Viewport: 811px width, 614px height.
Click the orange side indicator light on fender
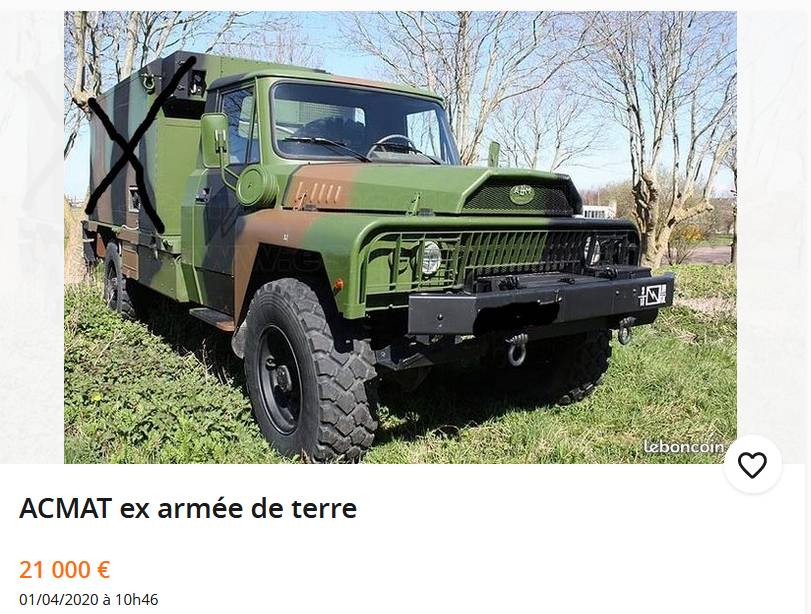pyautogui.click(x=338, y=285)
